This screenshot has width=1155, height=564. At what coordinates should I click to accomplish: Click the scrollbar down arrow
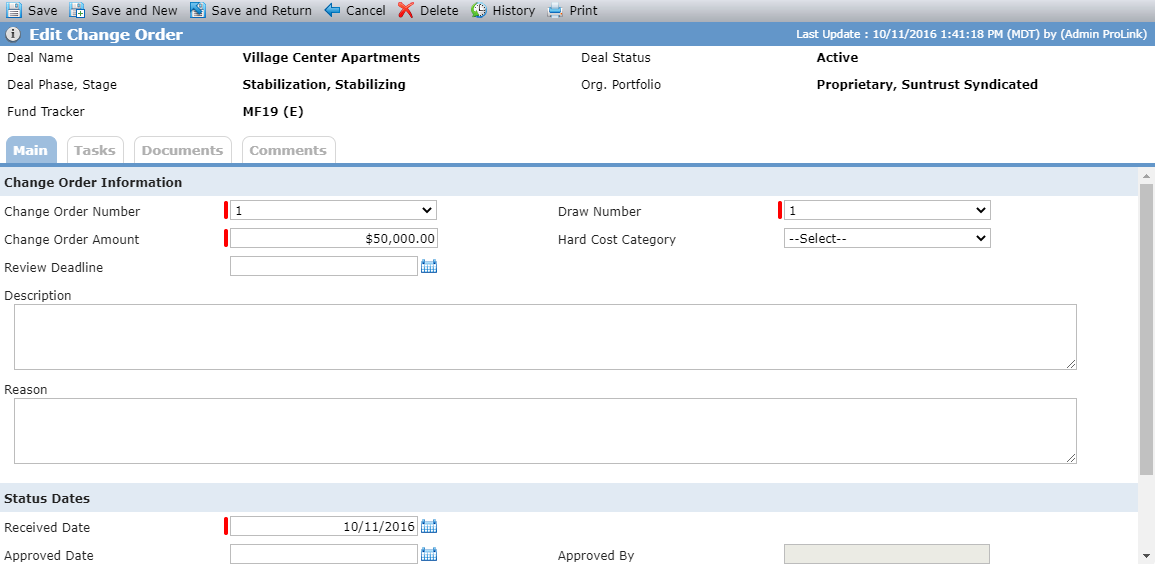tap(1147, 555)
